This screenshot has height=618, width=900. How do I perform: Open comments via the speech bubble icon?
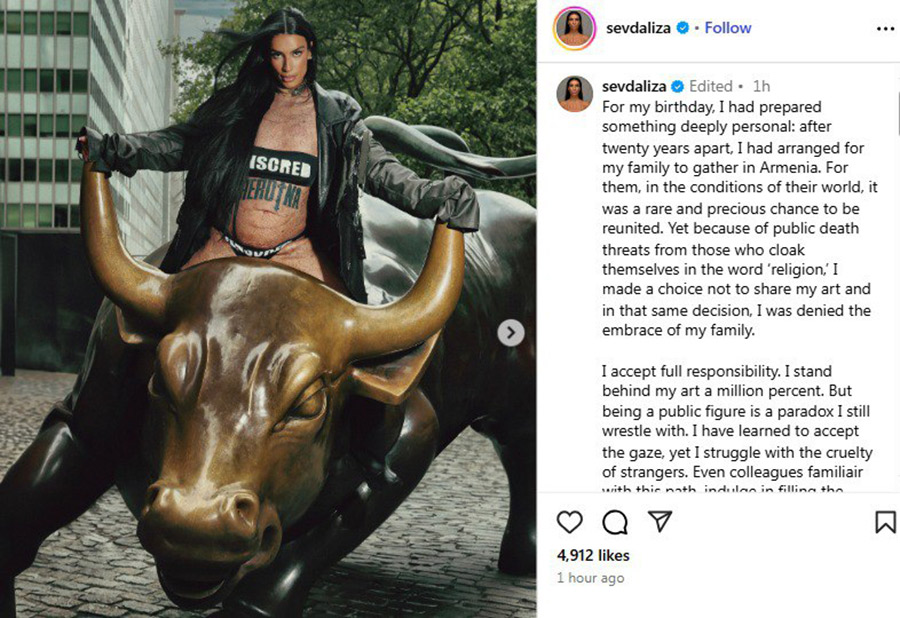tap(615, 522)
